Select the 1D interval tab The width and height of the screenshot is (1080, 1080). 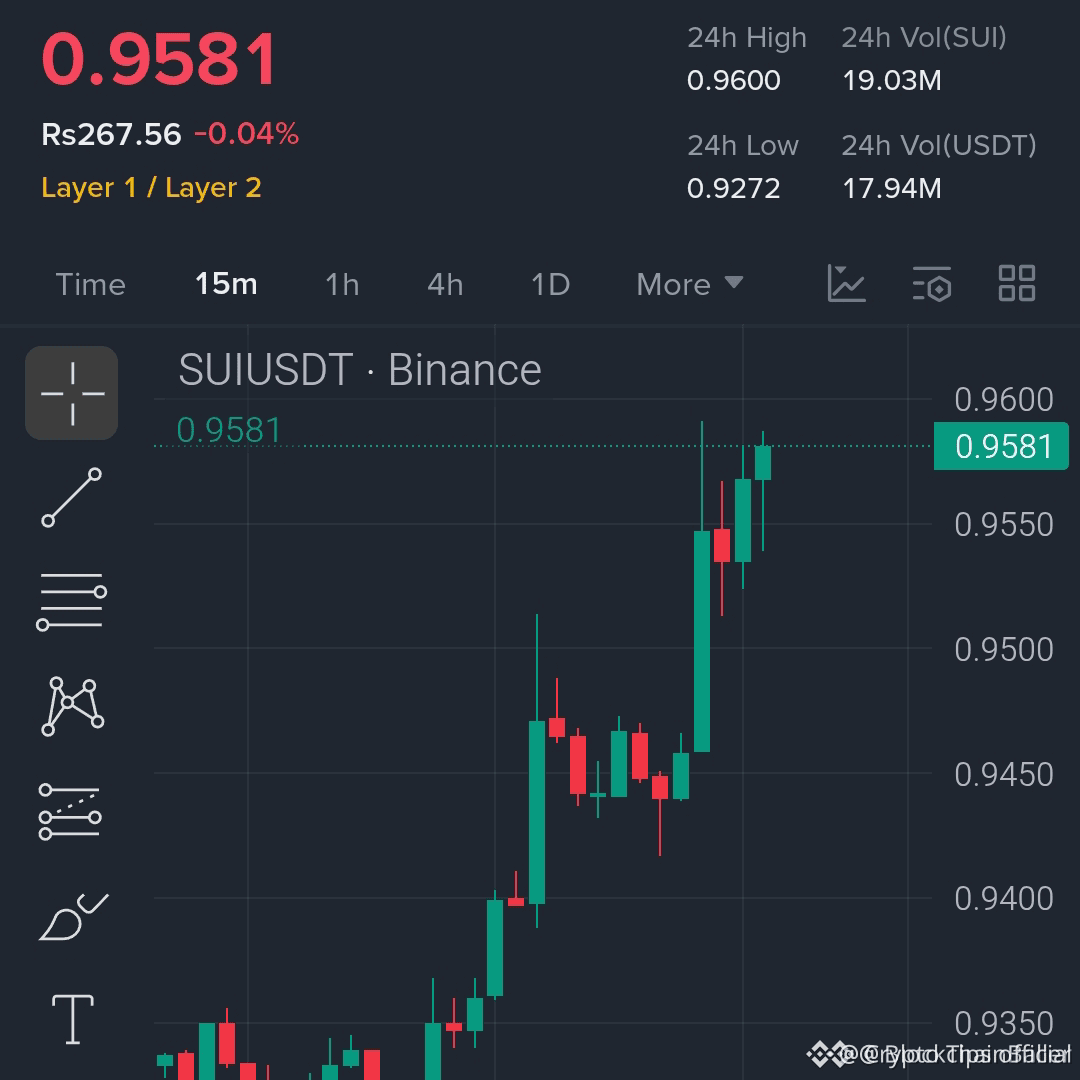550,284
